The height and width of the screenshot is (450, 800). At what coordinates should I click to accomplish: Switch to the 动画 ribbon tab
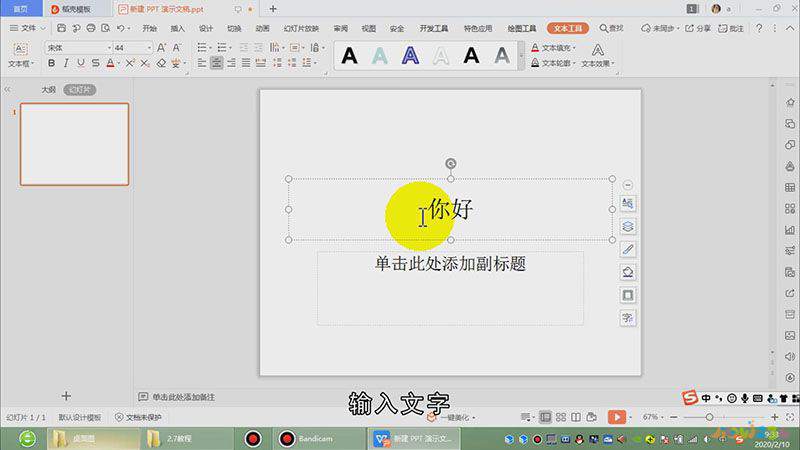click(262, 29)
